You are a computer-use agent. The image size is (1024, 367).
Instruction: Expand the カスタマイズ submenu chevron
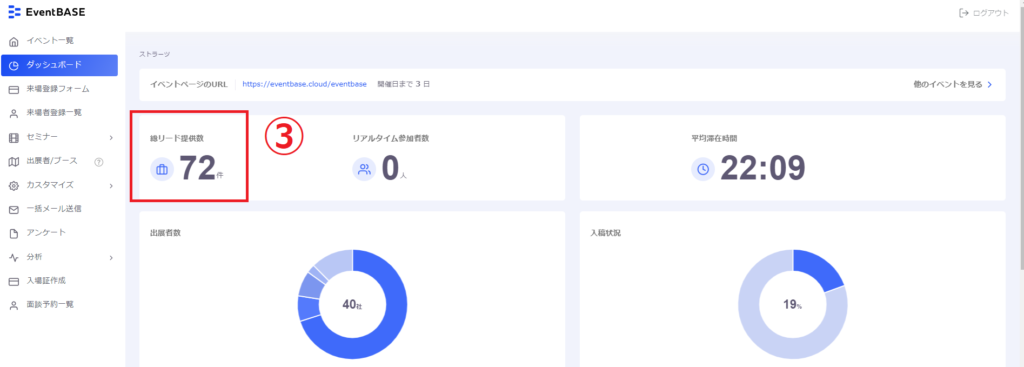(111, 185)
